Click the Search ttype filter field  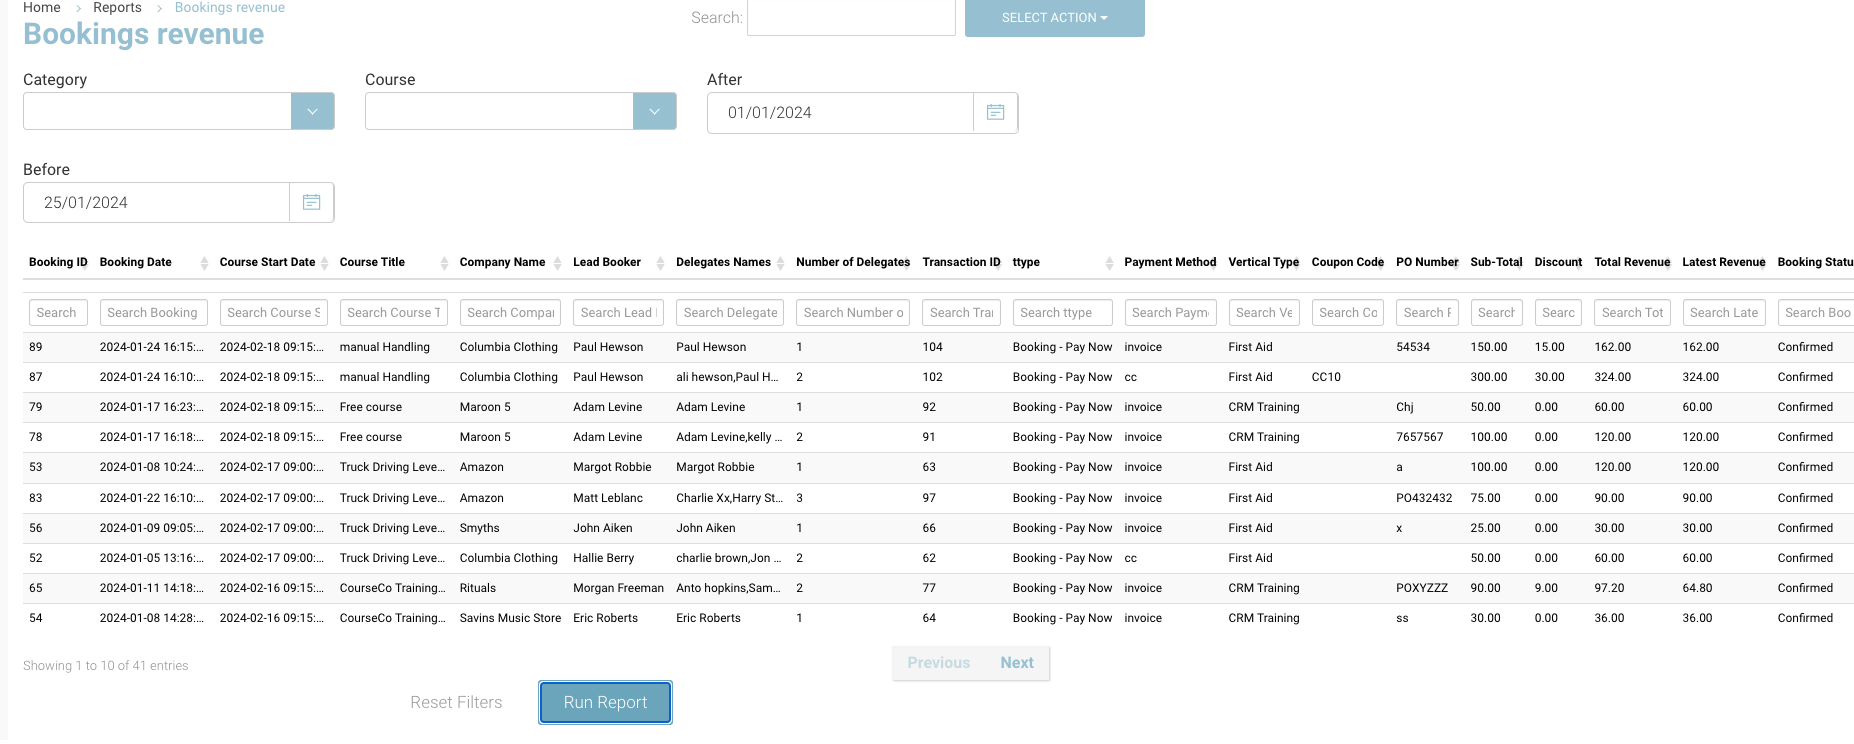tap(1061, 313)
